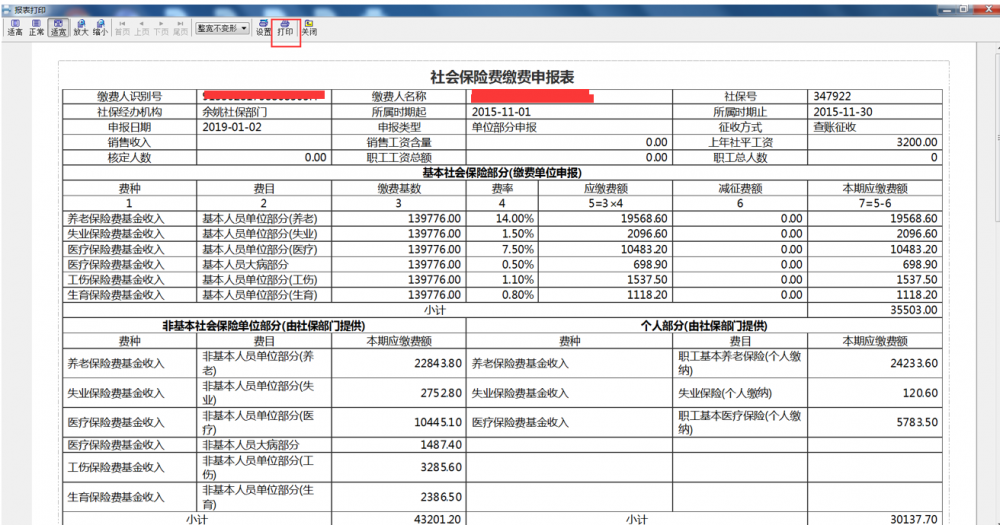Click the amount 2752.80
Screen dimensions: 1000x525
441,393
